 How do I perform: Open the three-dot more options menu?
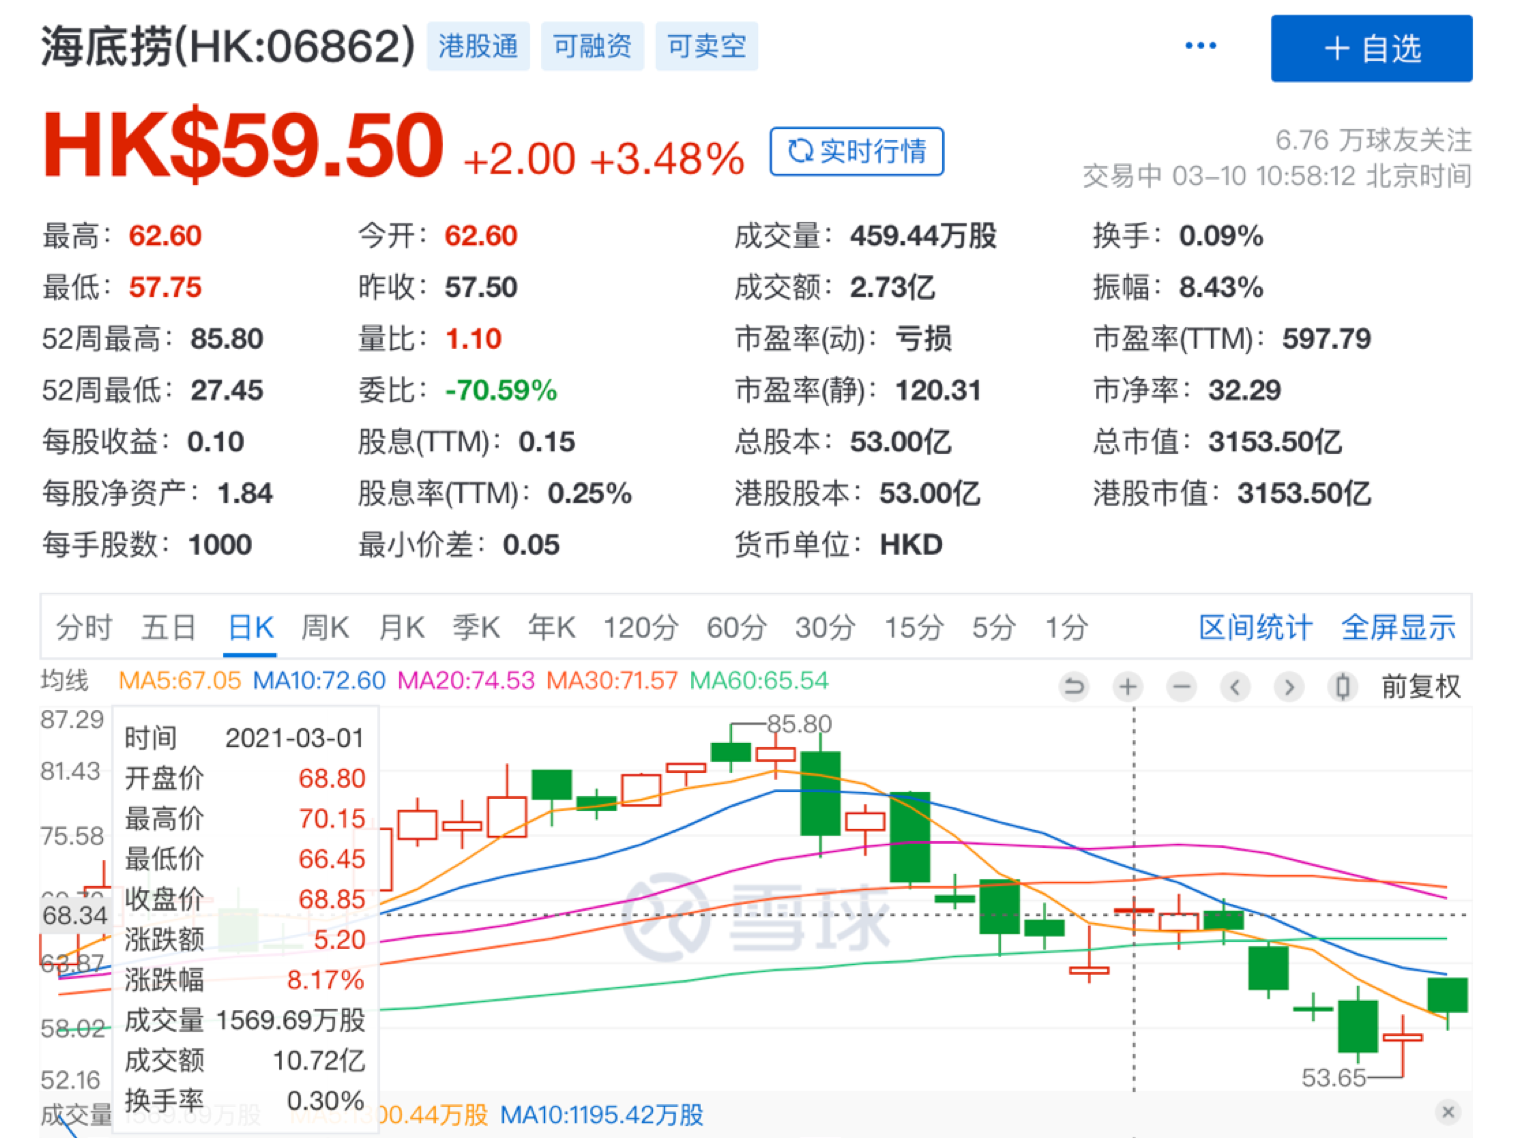(1200, 46)
